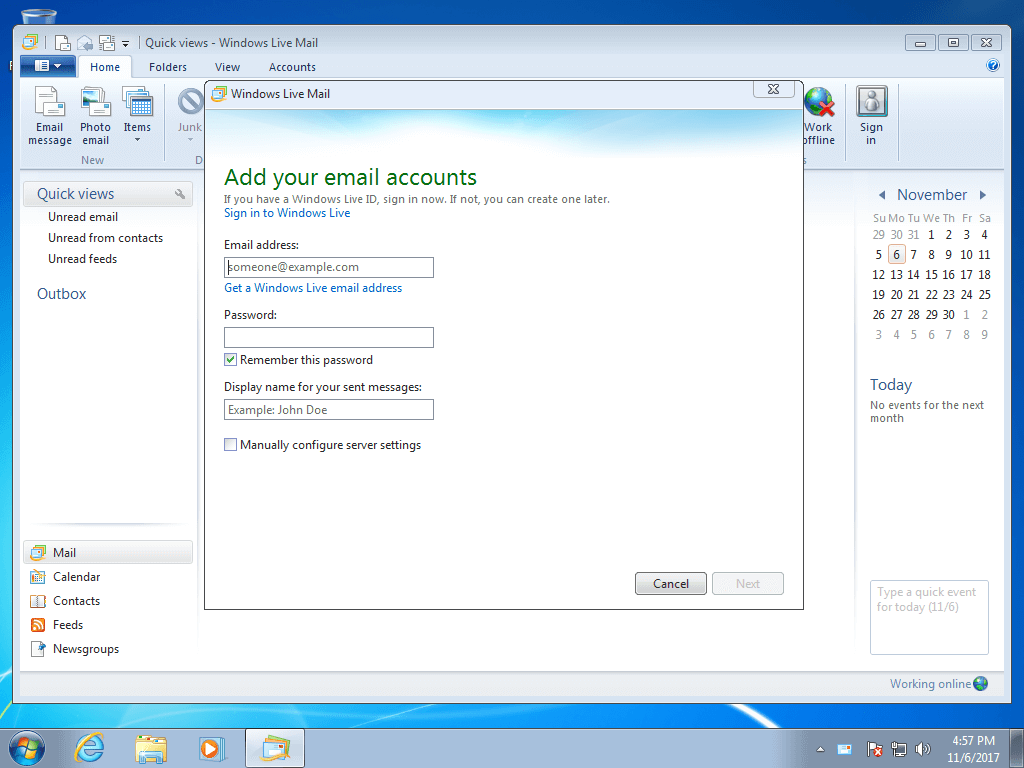Click the quick access Reply icon

pos(85,43)
